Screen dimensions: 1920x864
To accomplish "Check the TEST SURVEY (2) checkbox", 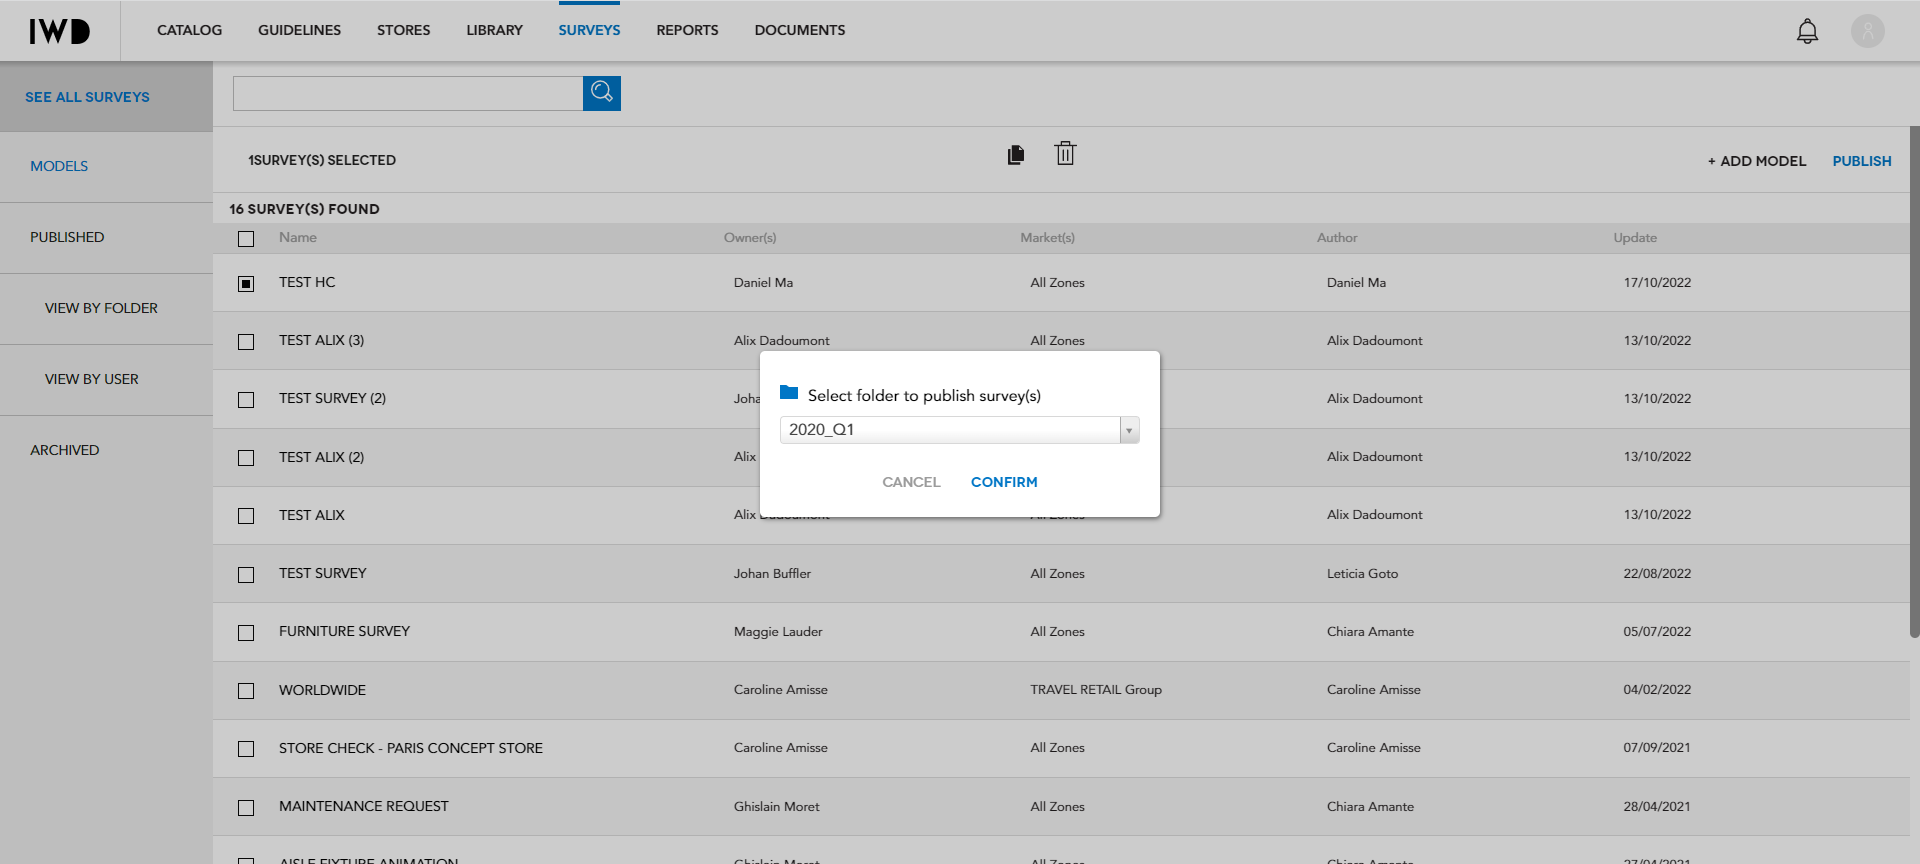I will click(246, 400).
